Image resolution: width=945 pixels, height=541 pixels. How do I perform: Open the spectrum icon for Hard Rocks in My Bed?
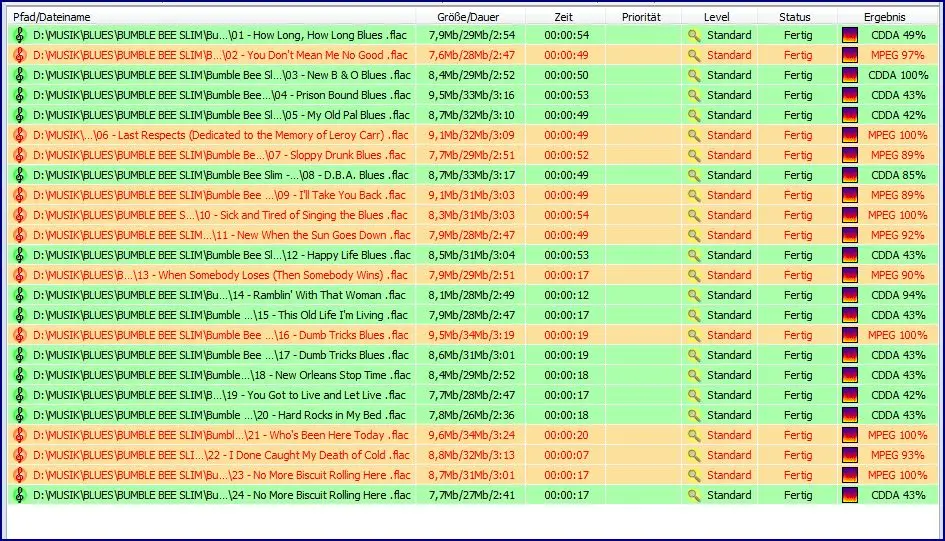[x=850, y=414]
